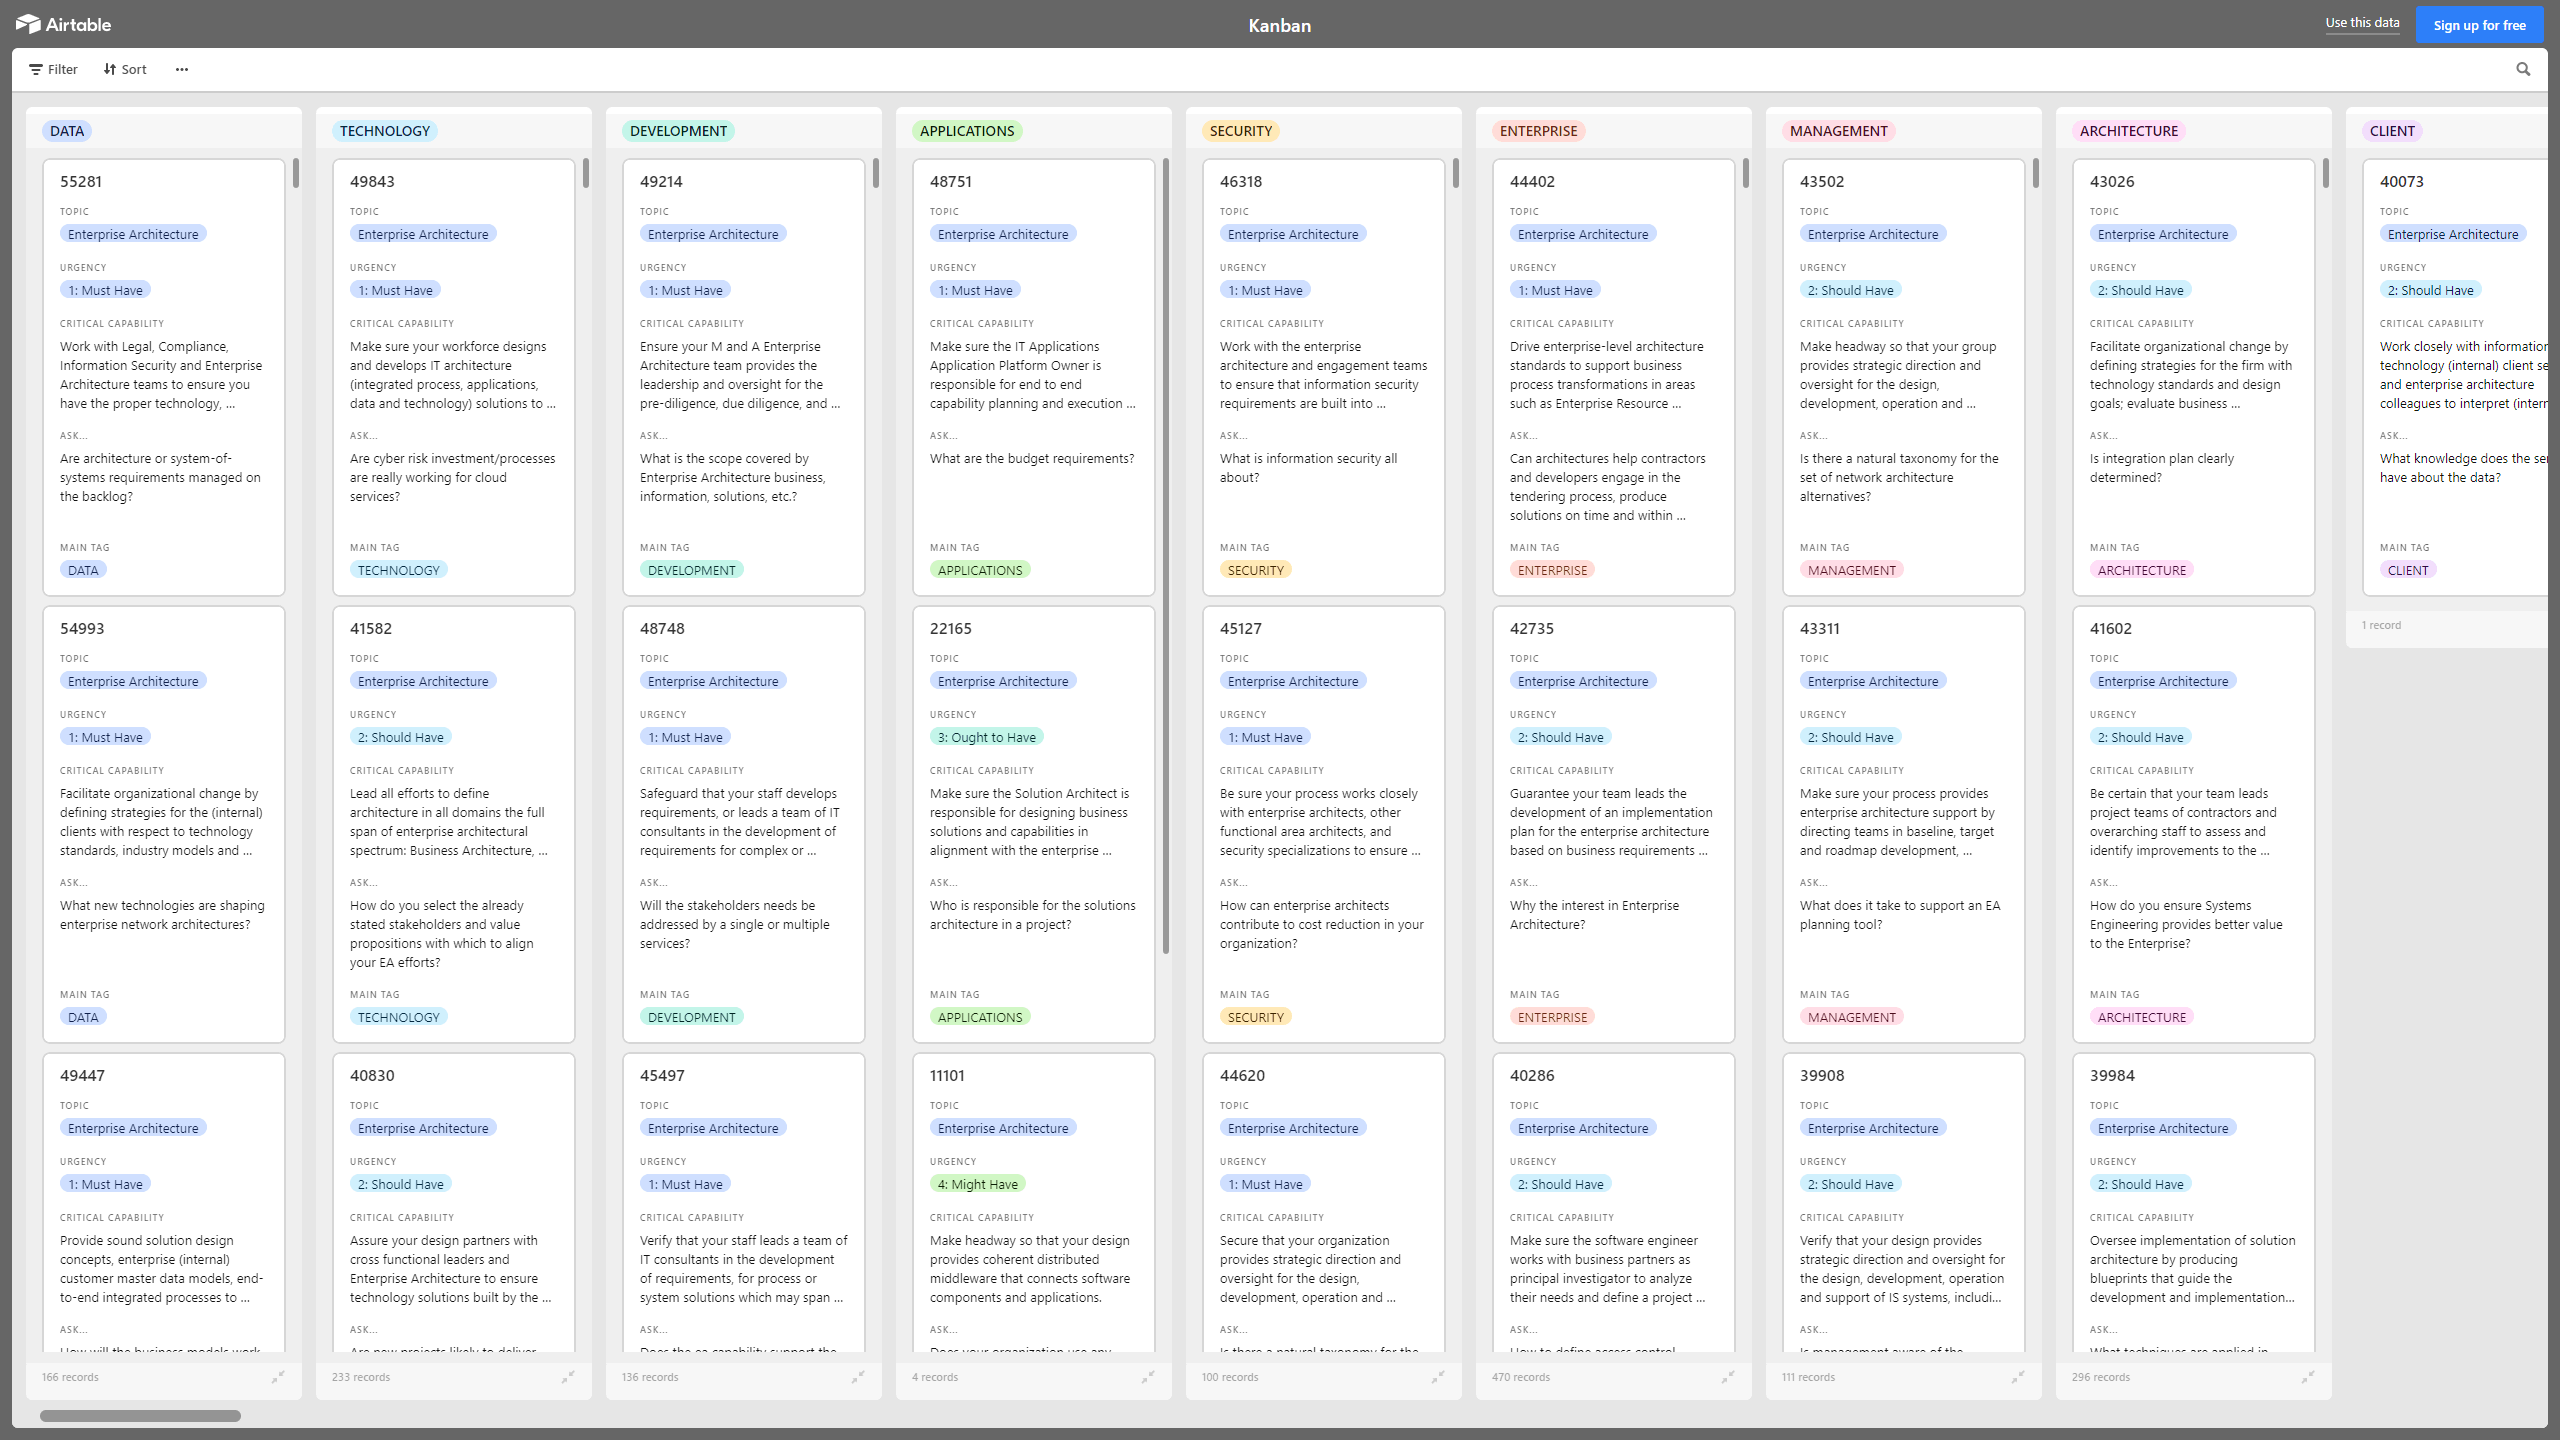Click the 470 records count
2560x1440 pixels.
[x=1520, y=1377]
